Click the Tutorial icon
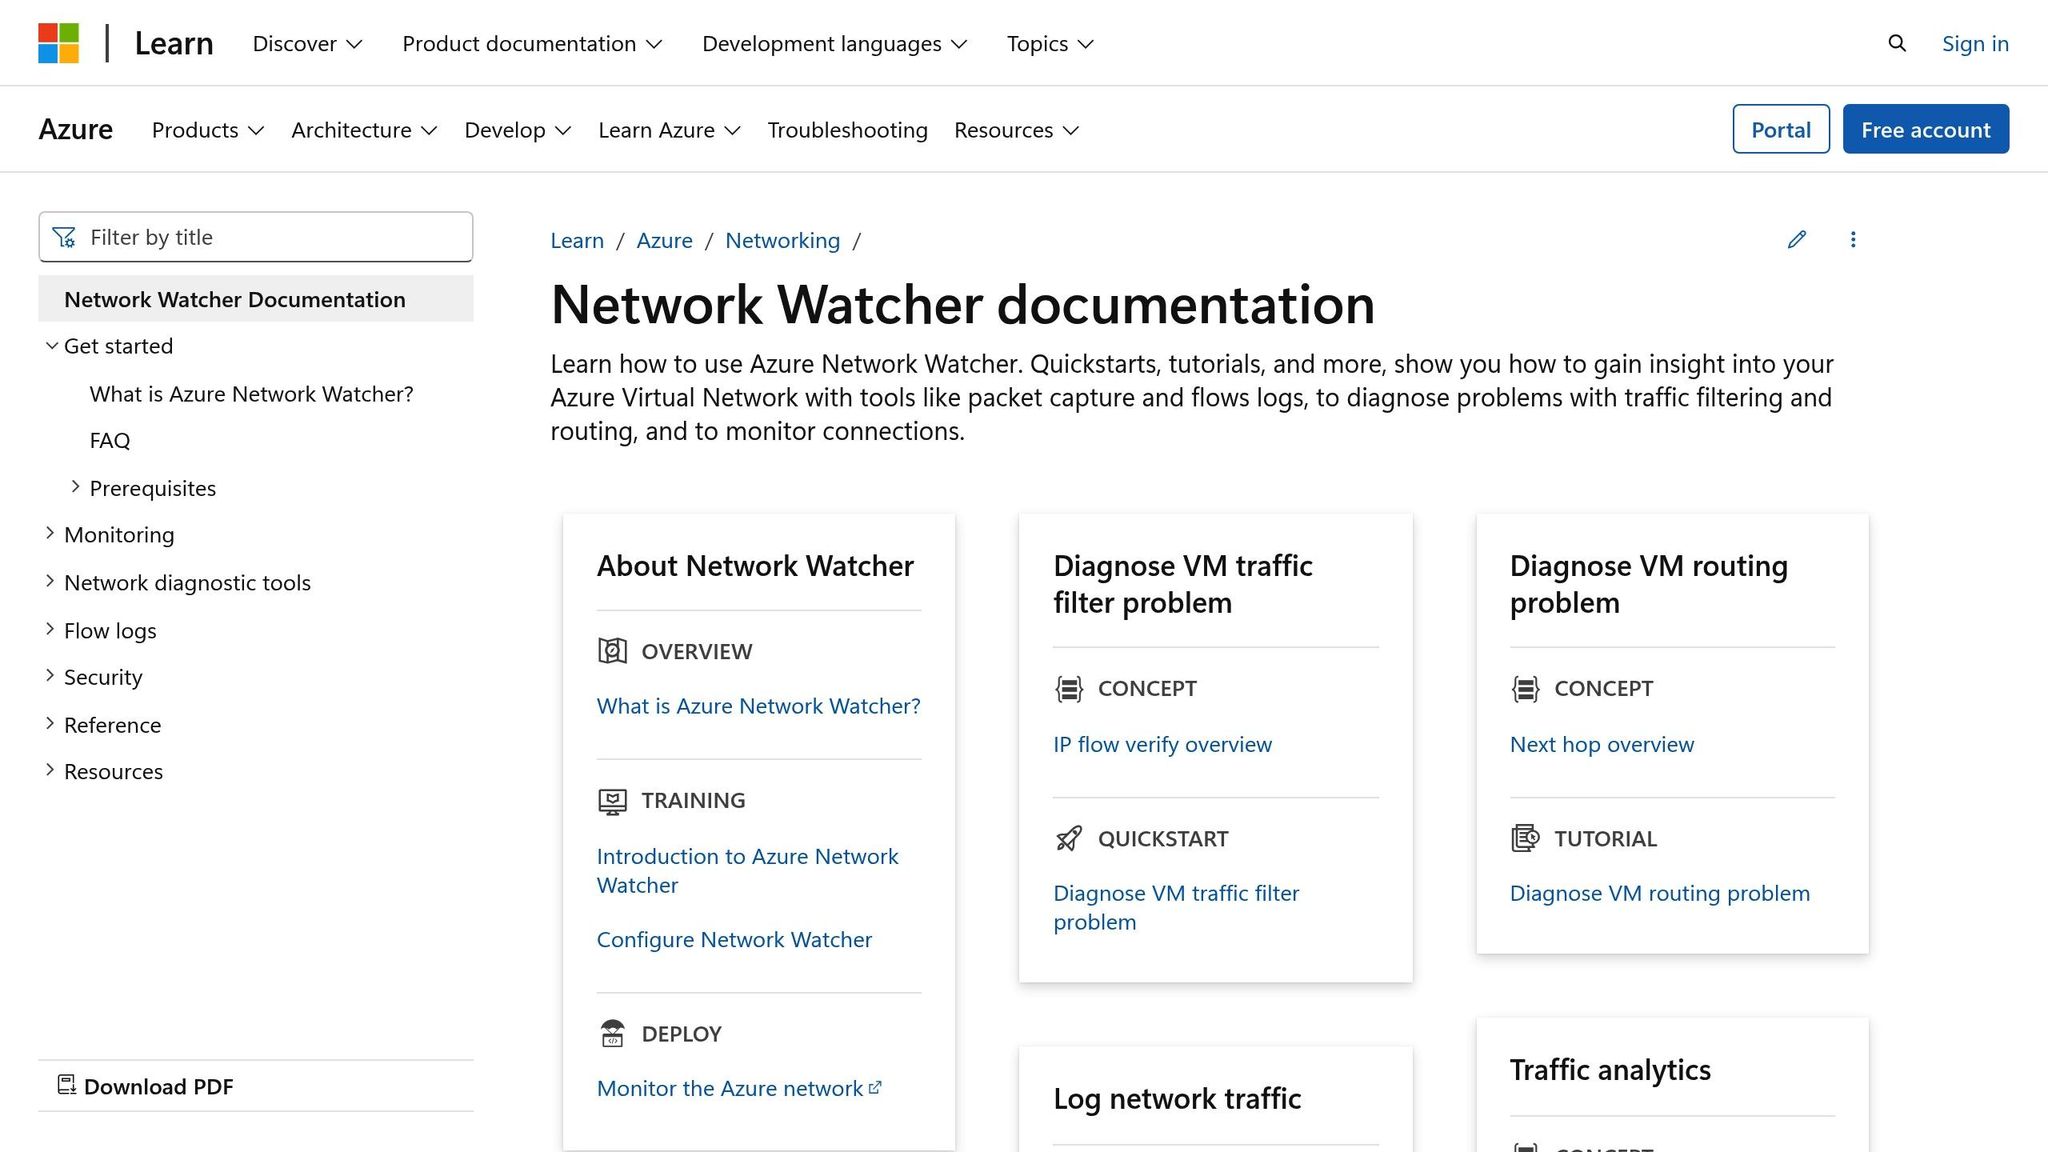The width and height of the screenshot is (2048, 1152). [x=1525, y=838]
